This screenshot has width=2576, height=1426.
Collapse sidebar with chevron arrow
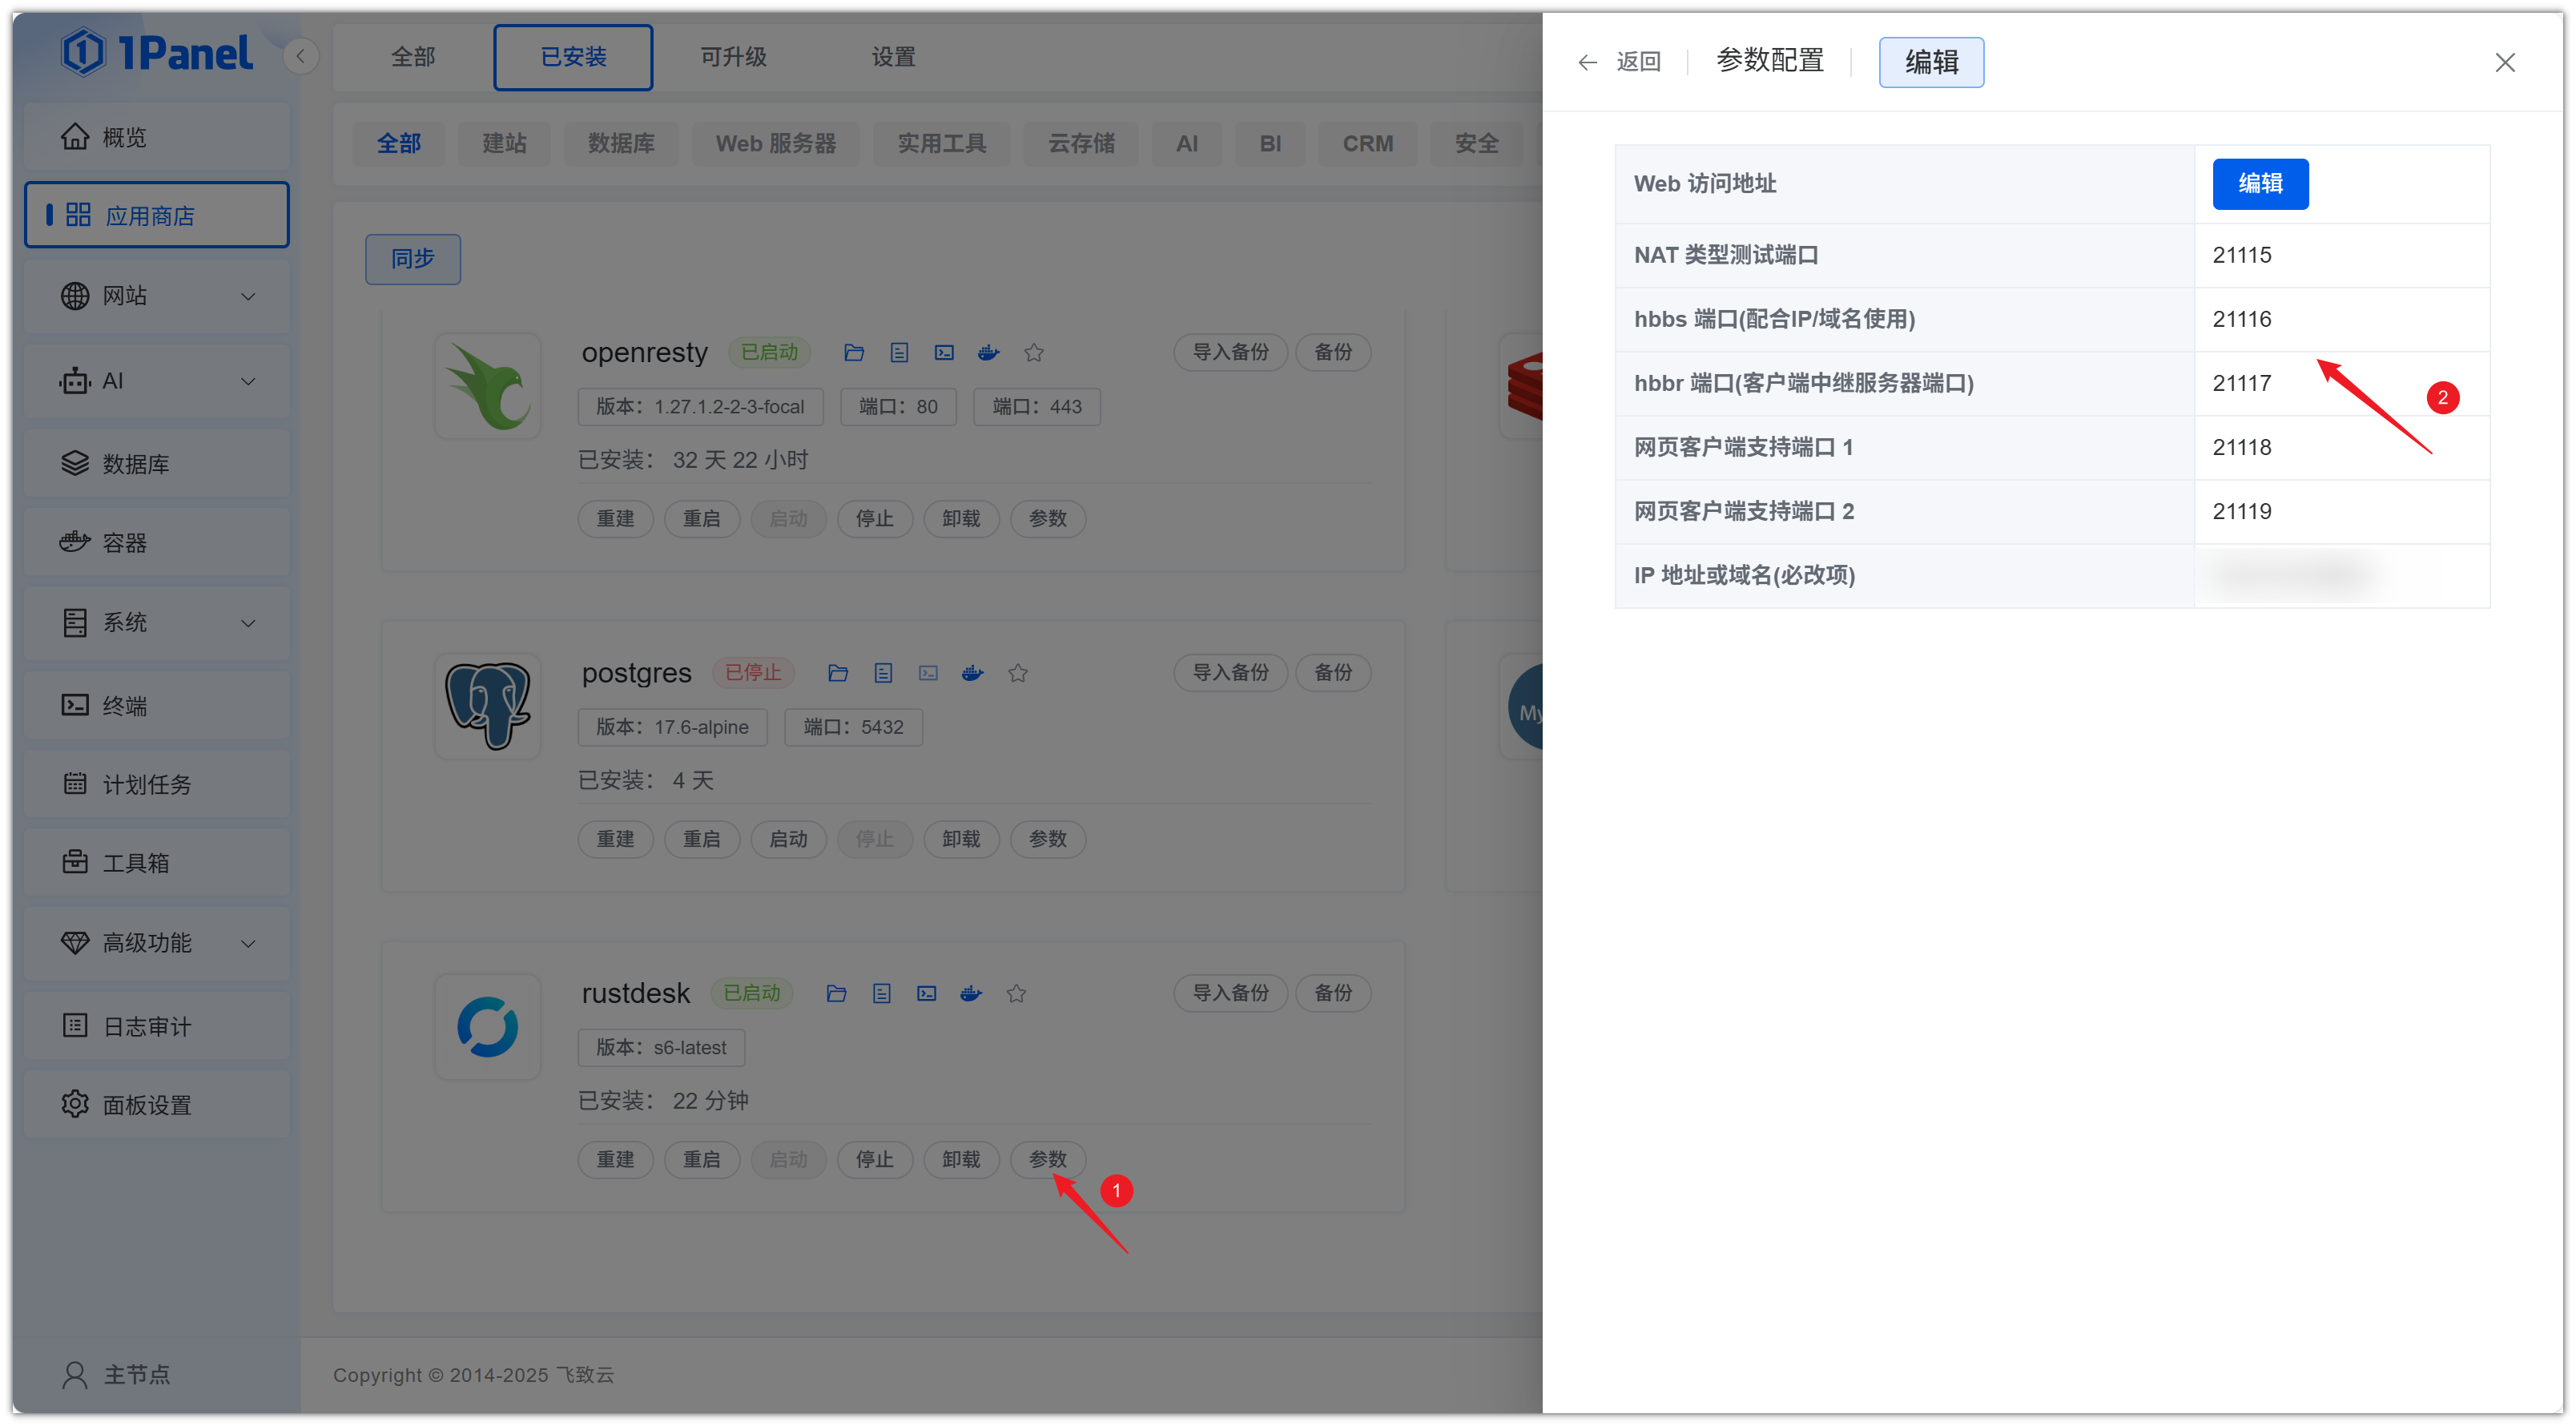300,56
